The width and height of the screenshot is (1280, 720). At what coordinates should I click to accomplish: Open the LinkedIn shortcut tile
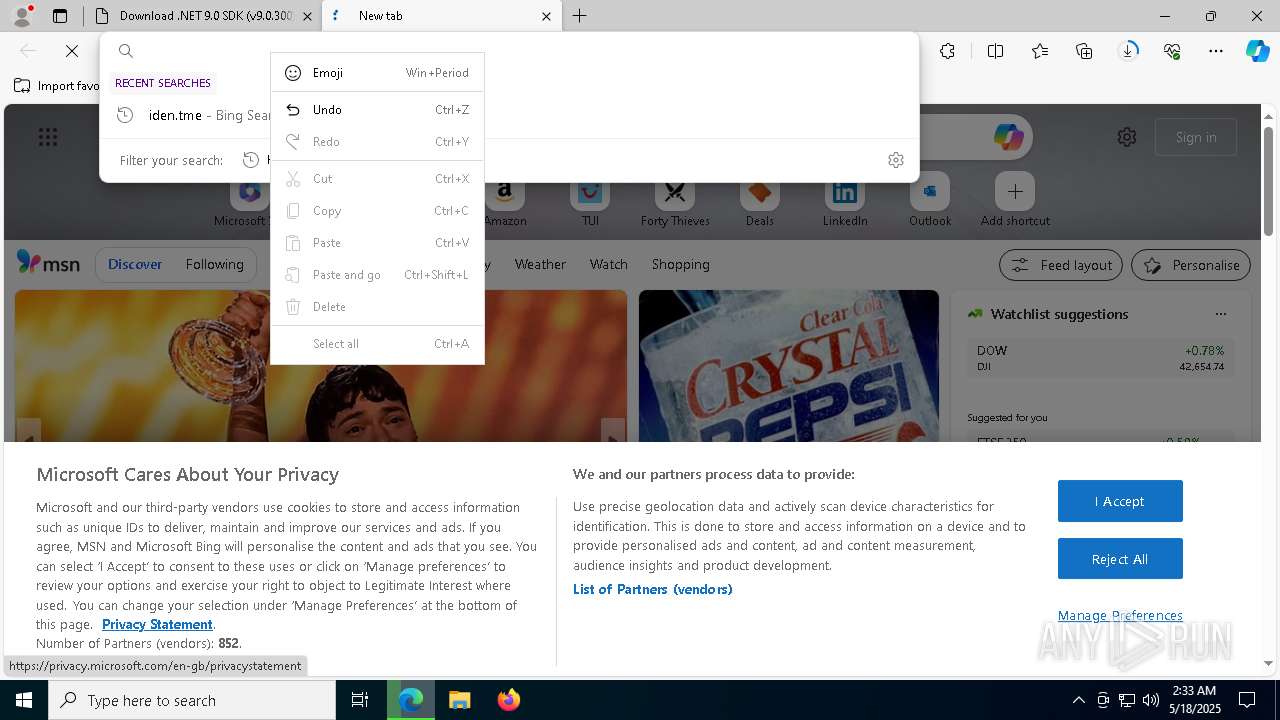pos(845,201)
